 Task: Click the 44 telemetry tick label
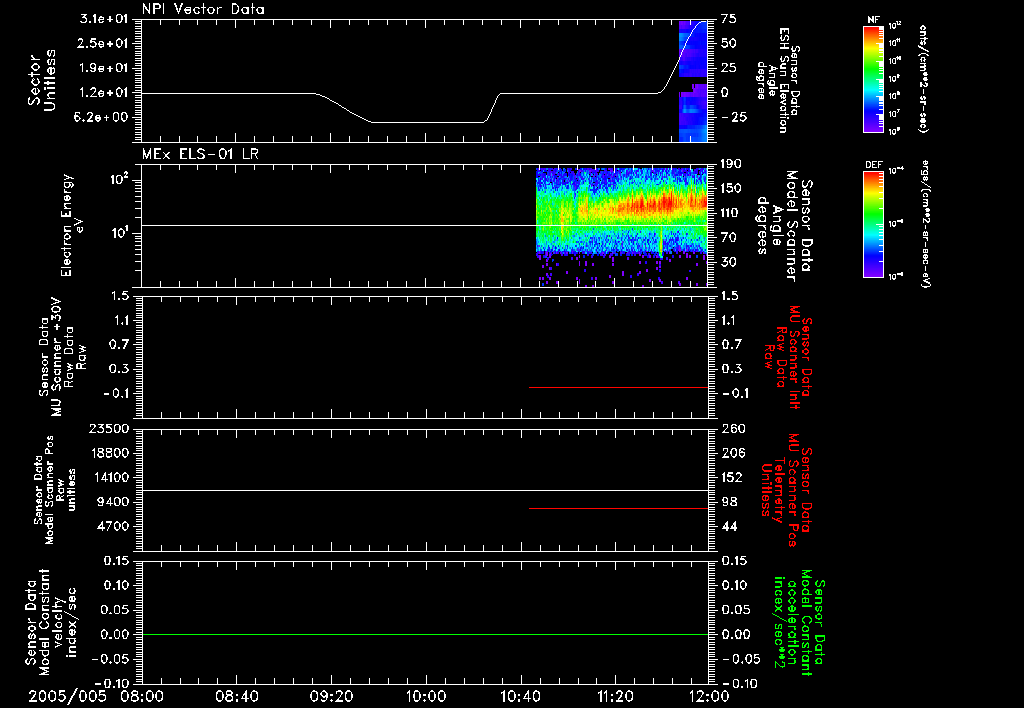pyautogui.click(x=729, y=526)
